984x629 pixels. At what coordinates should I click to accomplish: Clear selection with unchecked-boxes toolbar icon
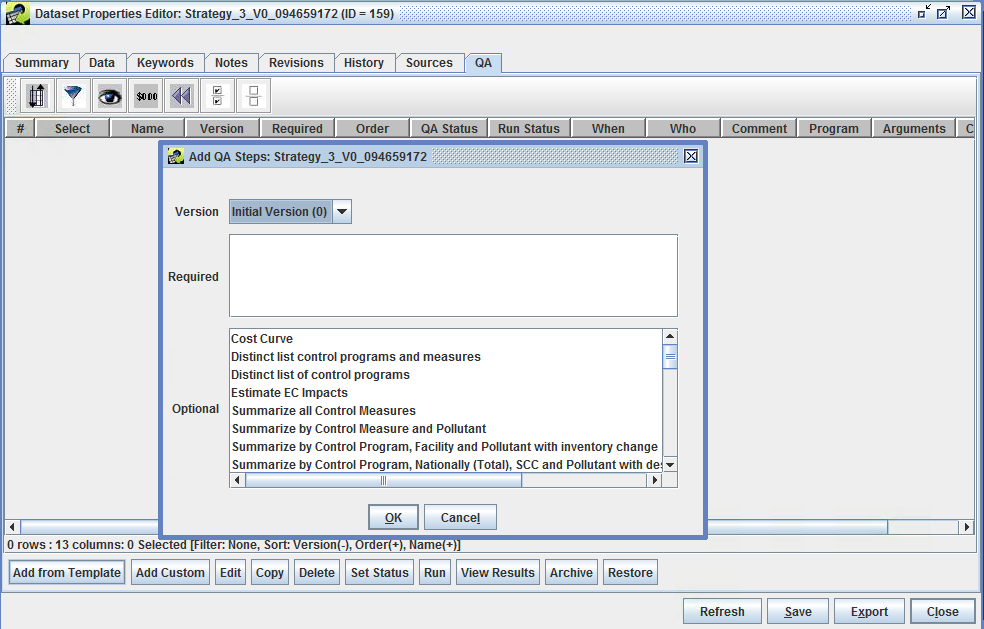(x=253, y=95)
